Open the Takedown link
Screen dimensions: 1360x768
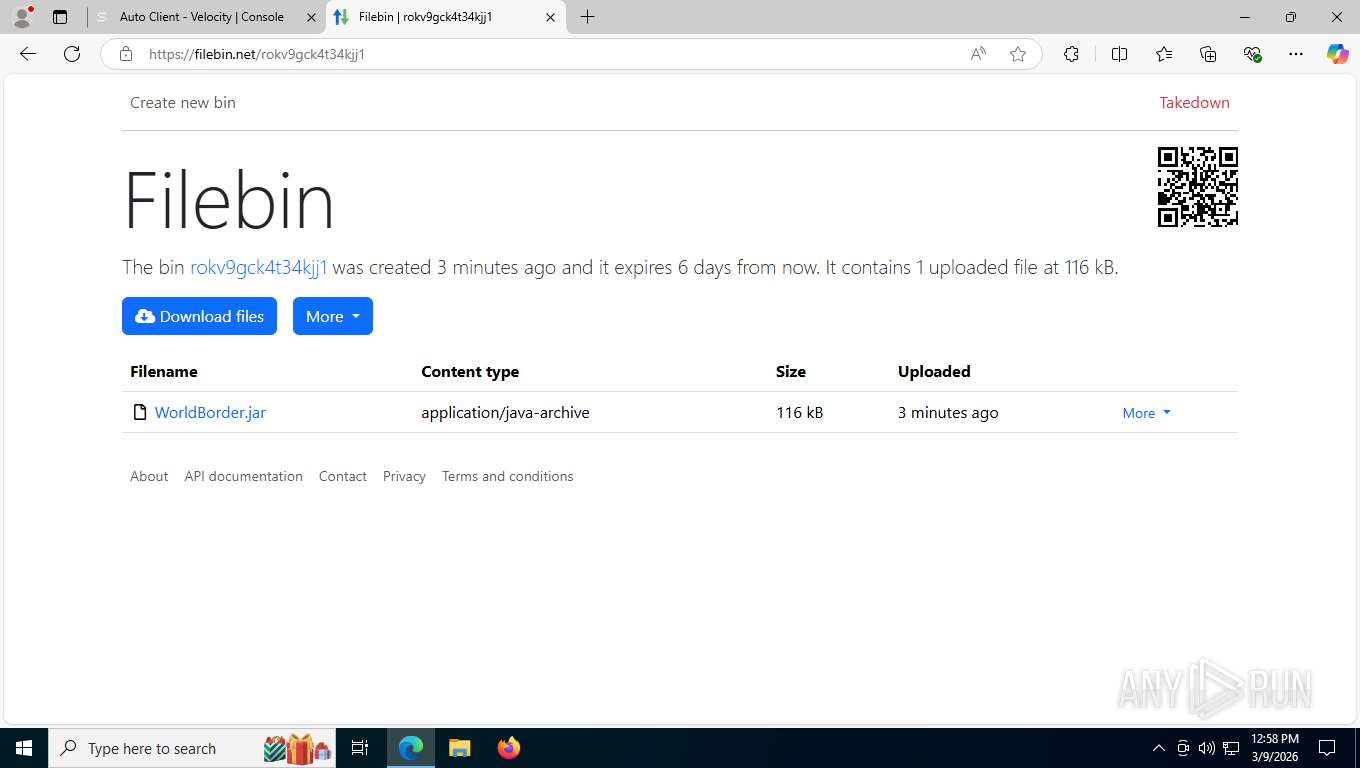click(1194, 102)
